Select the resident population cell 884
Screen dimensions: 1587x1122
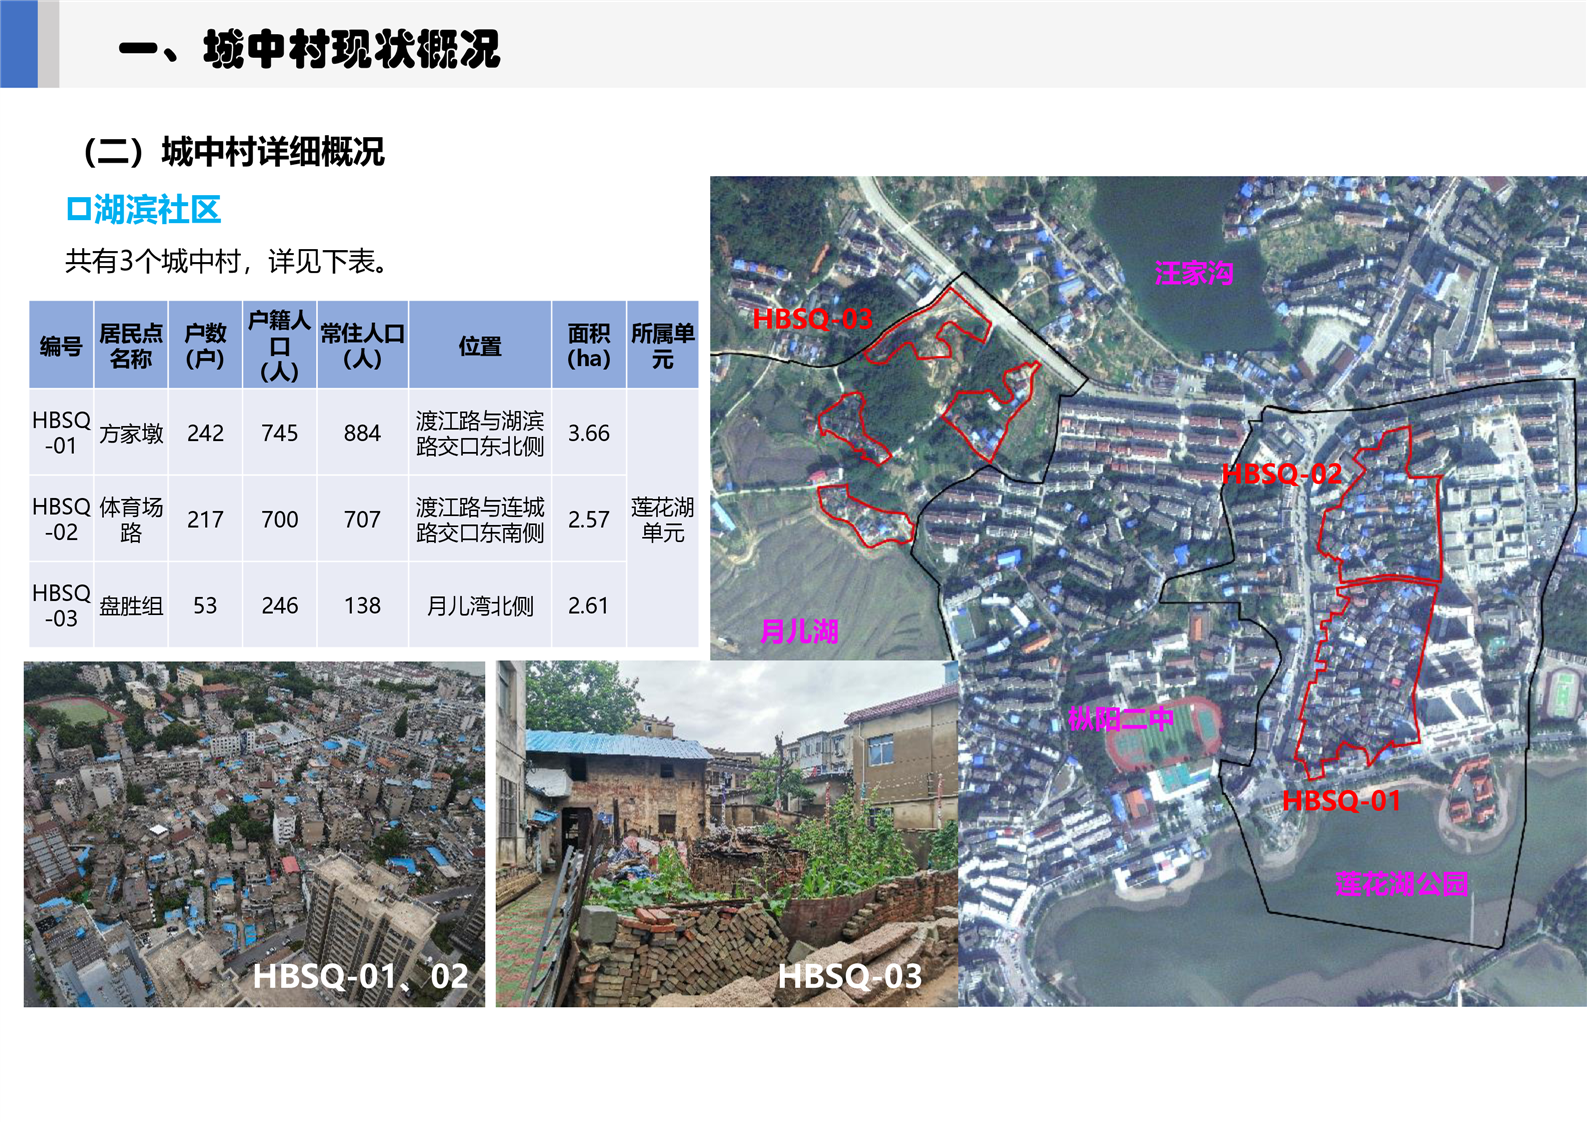(x=362, y=432)
